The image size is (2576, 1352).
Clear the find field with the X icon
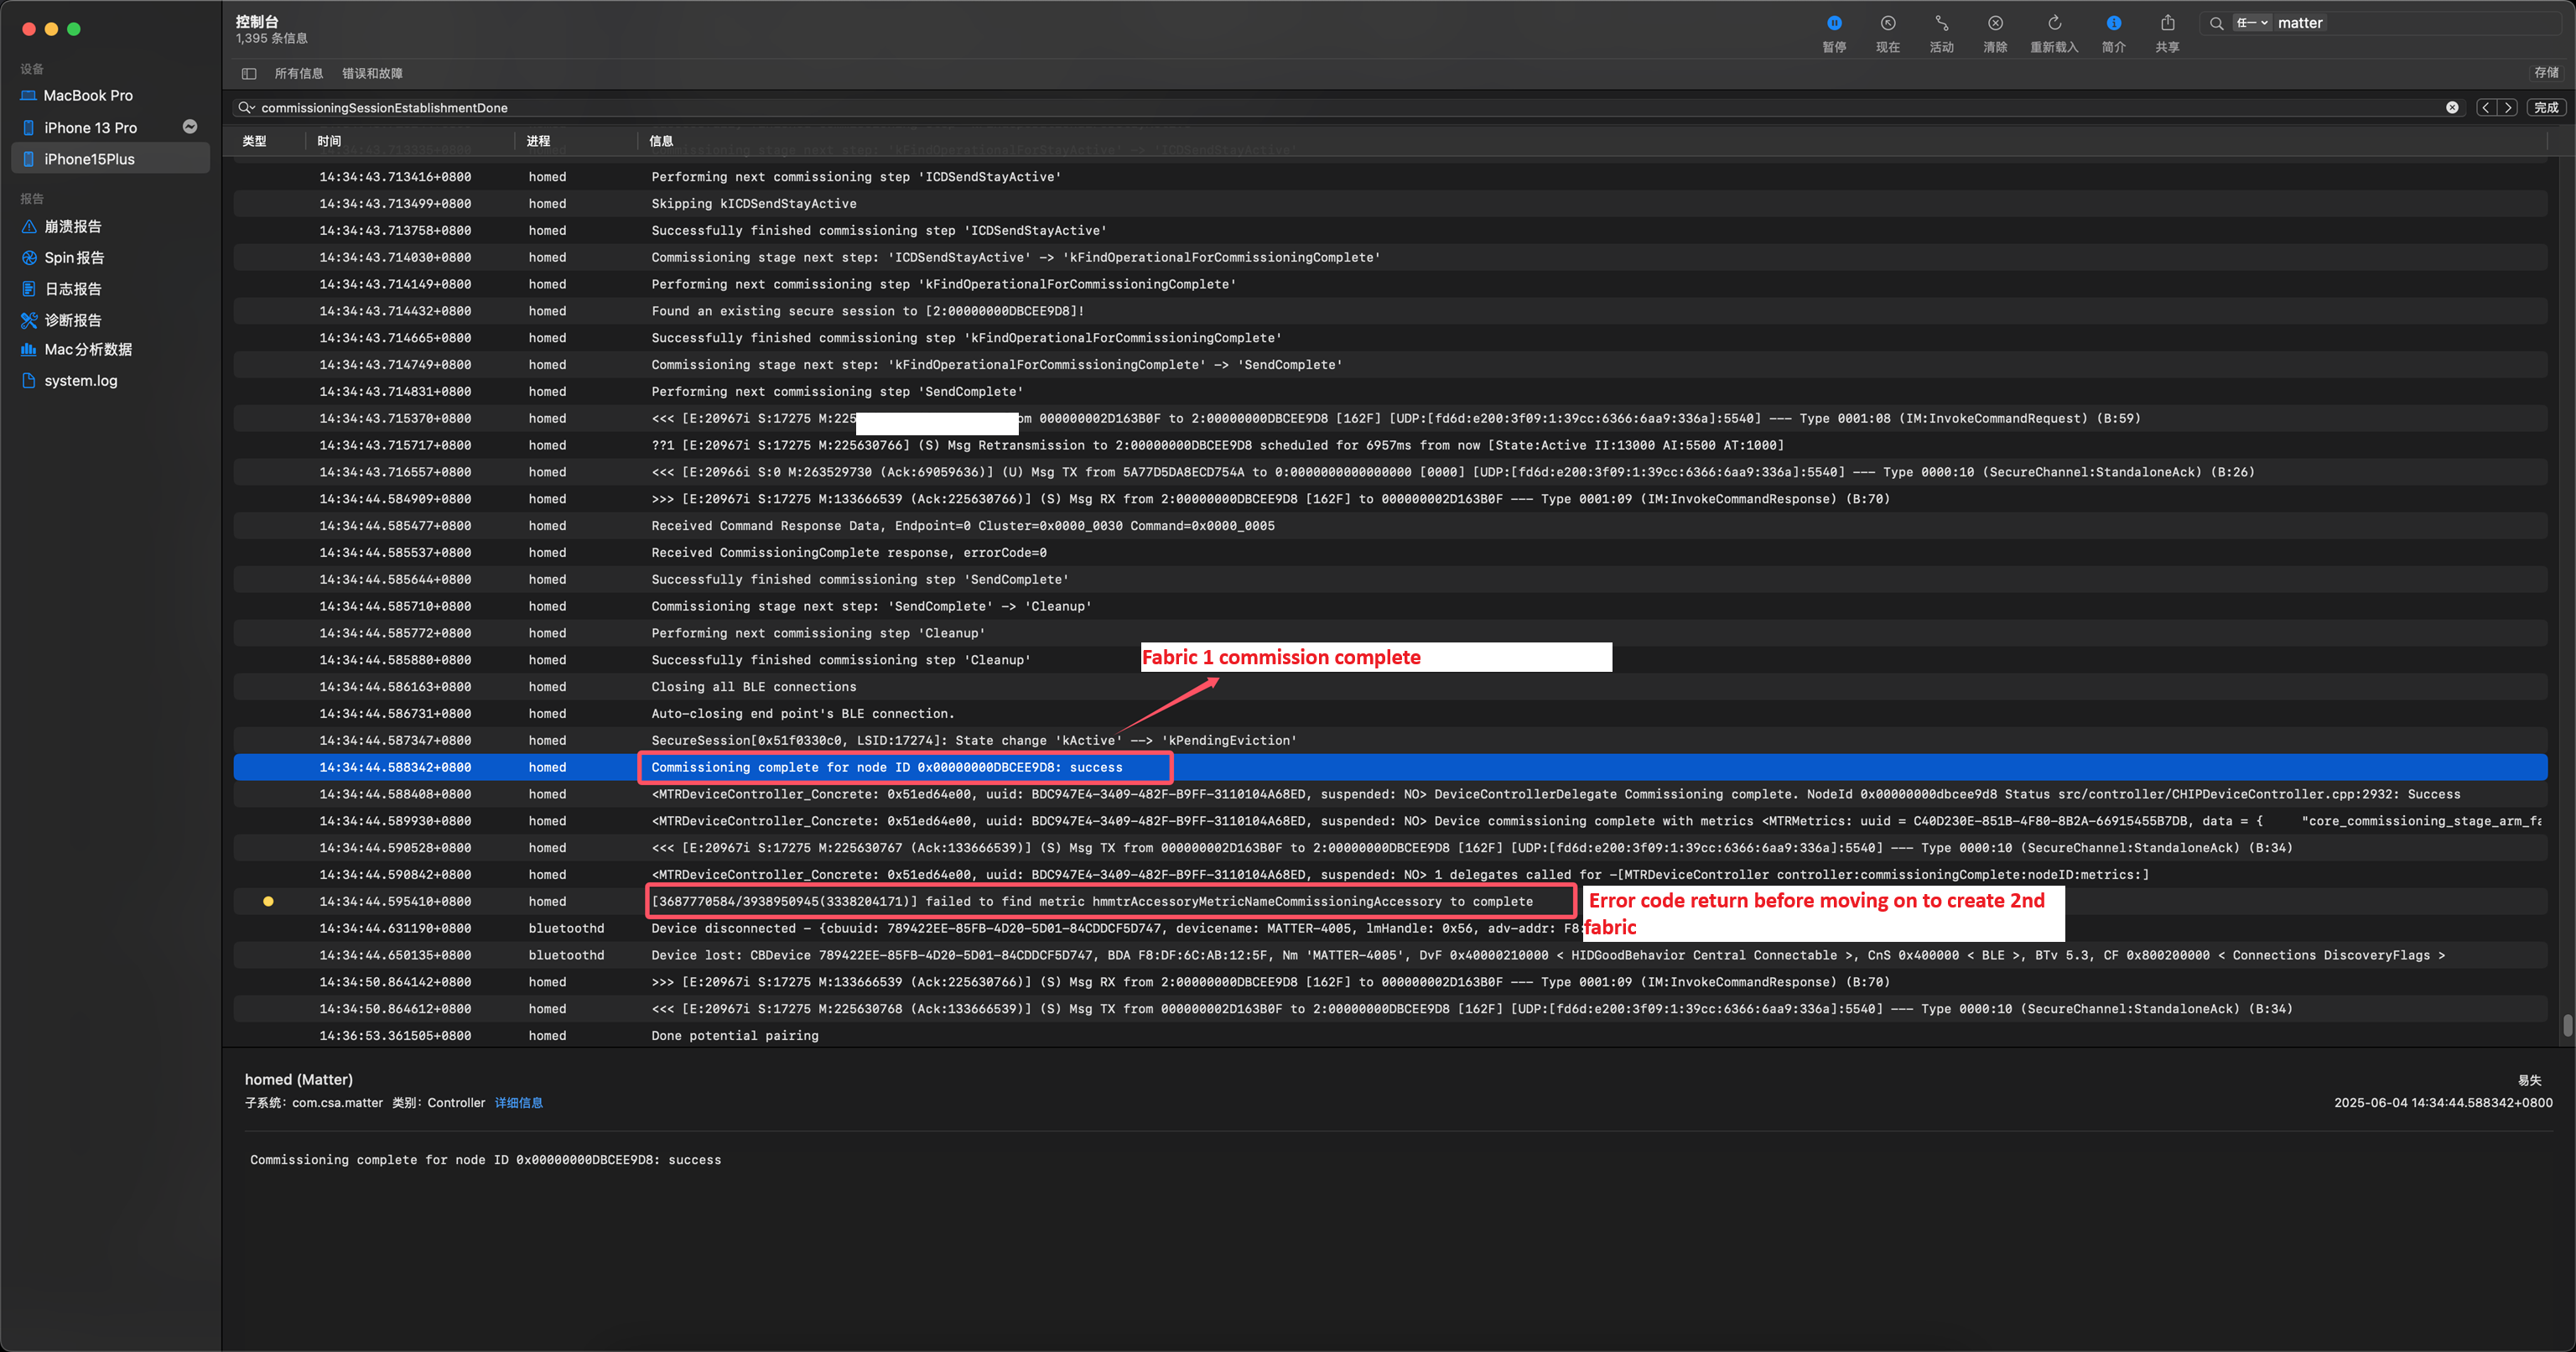coord(2452,107)
